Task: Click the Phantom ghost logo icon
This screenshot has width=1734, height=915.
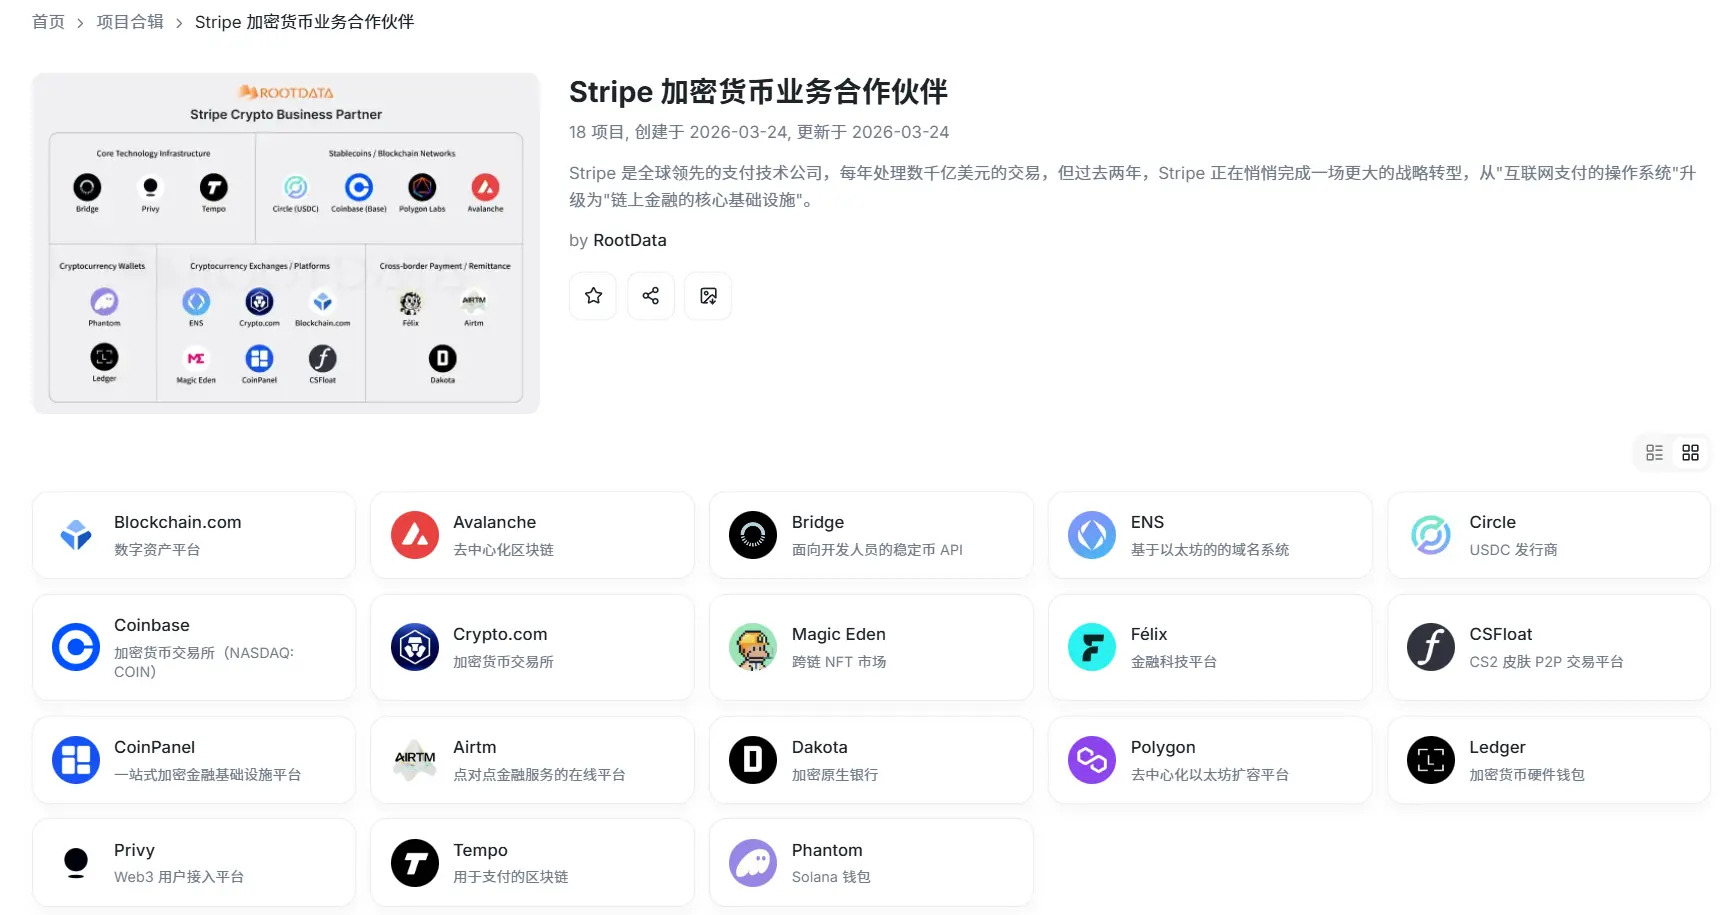Action: pos(753,863)
